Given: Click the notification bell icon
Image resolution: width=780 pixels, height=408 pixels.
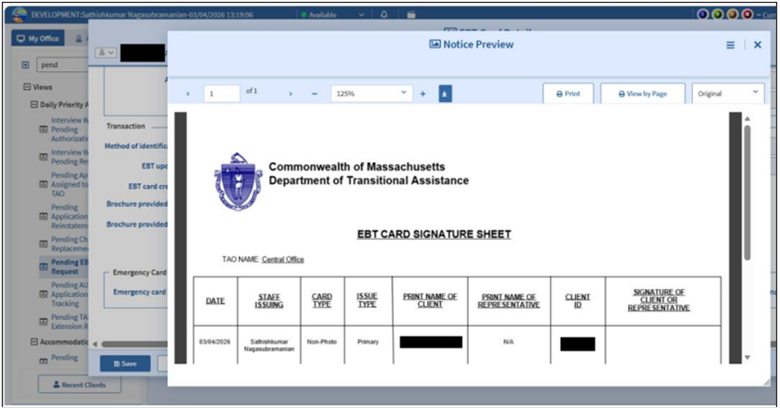Looking at the screenshot, I should 384,14.
